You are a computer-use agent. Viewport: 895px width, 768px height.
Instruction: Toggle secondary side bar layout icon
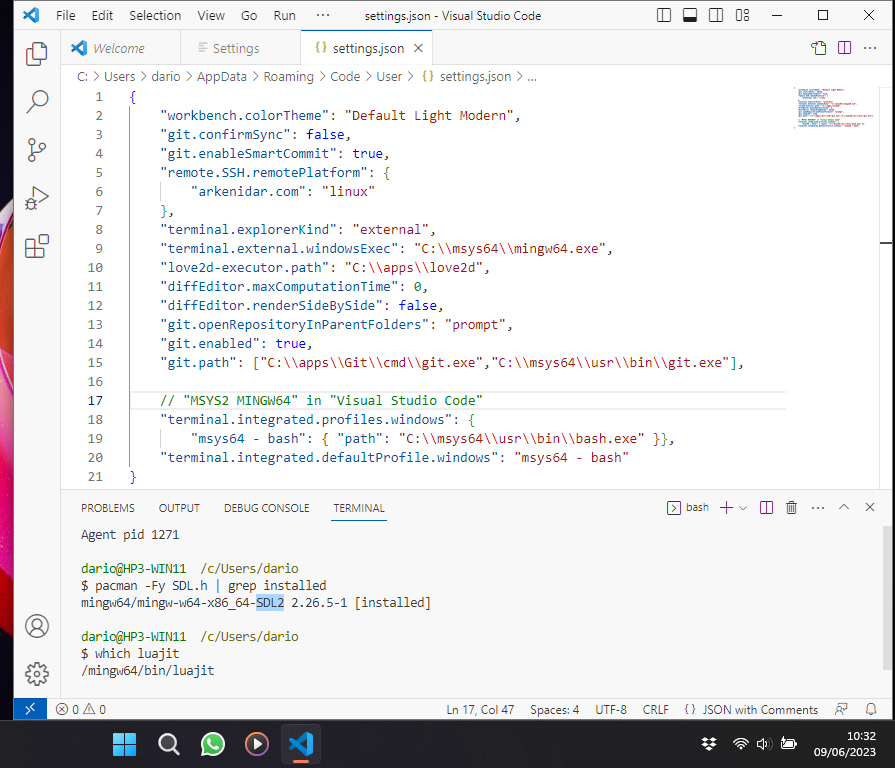pos(716,15)
